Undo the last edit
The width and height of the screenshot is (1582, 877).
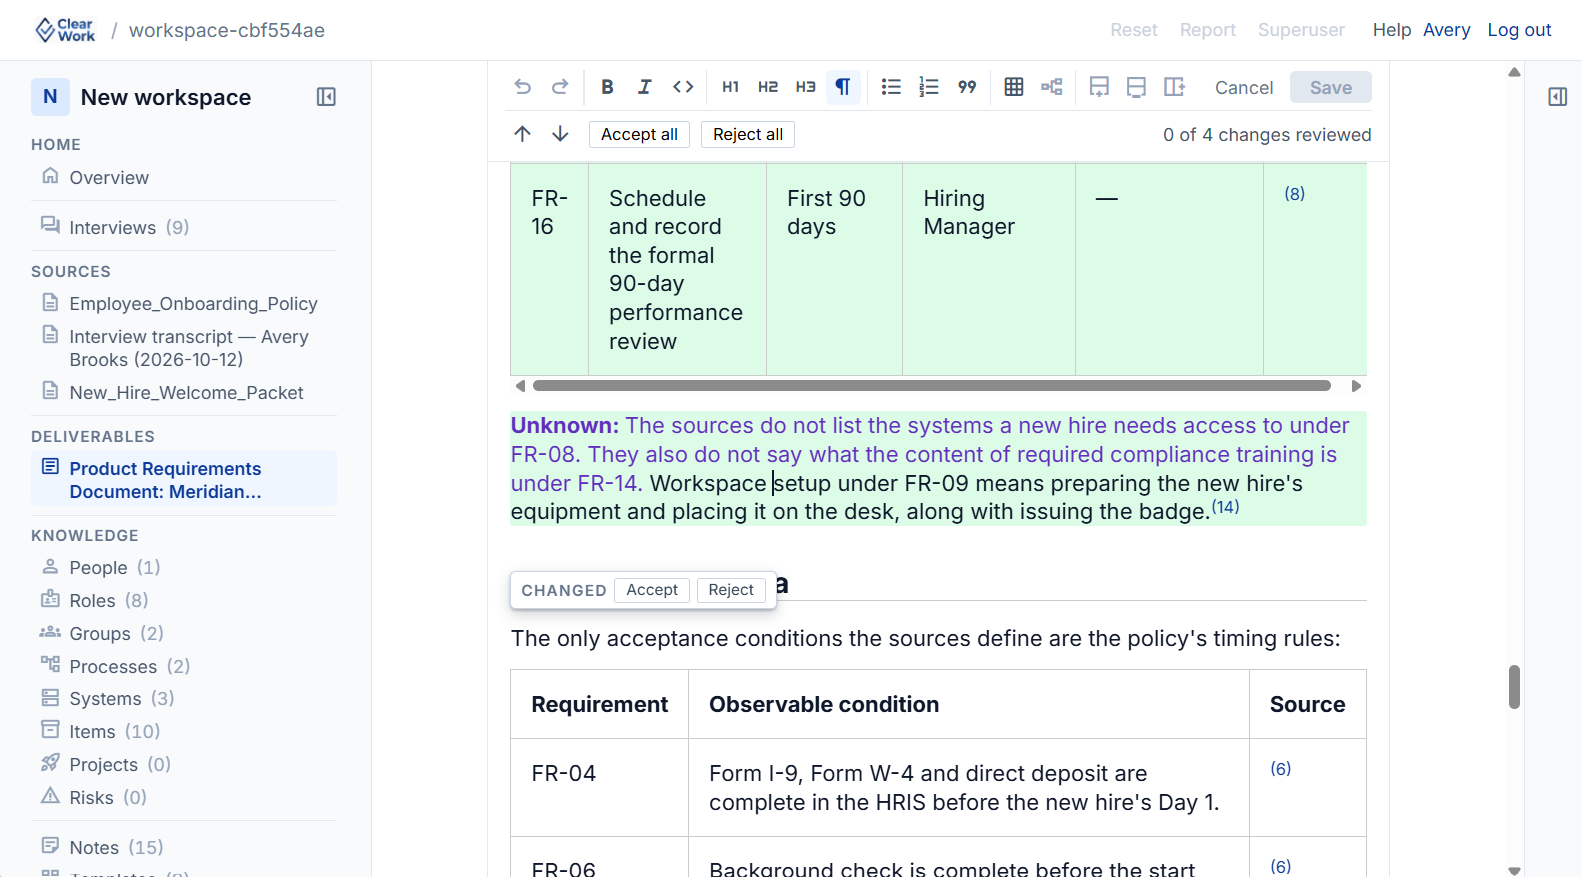(522, 87)
